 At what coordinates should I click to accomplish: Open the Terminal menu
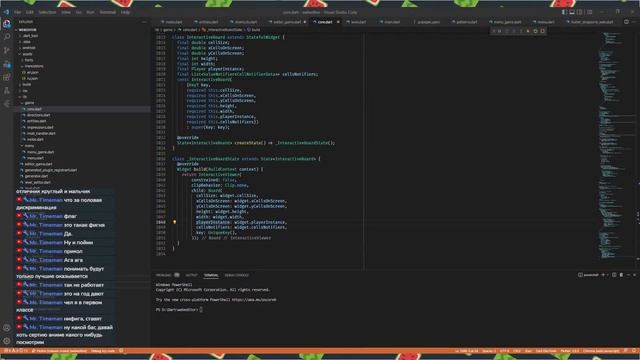tap(108, 12)
